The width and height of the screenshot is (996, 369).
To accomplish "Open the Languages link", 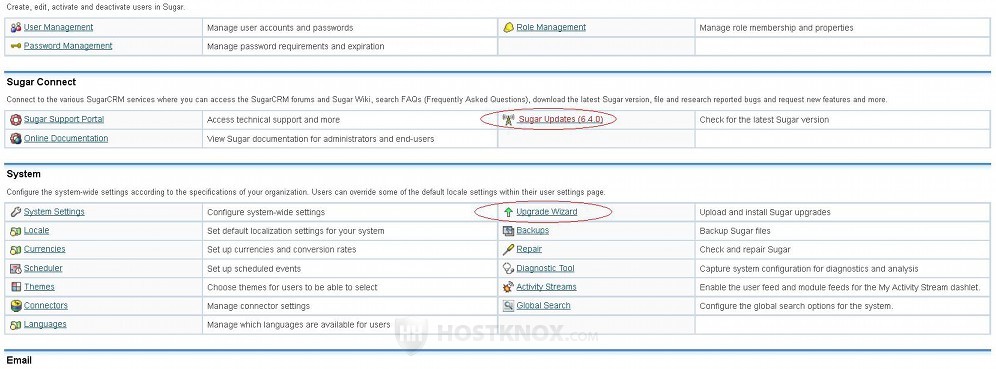I will [45, 325].
